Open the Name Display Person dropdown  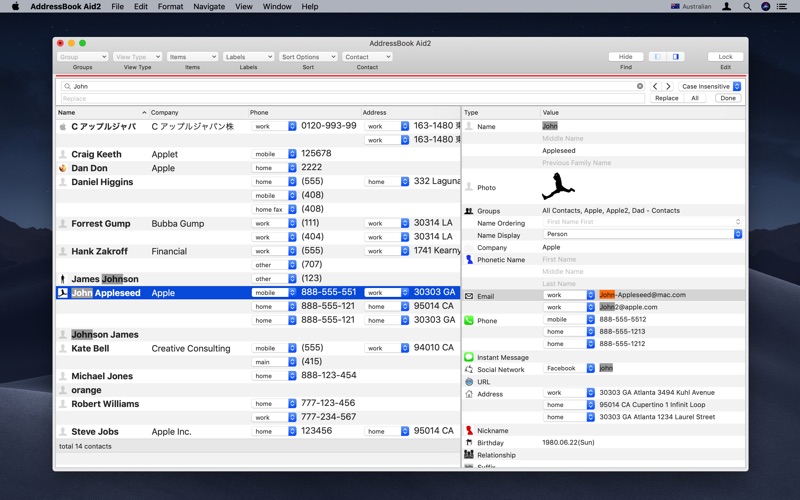tap(642, 234)
